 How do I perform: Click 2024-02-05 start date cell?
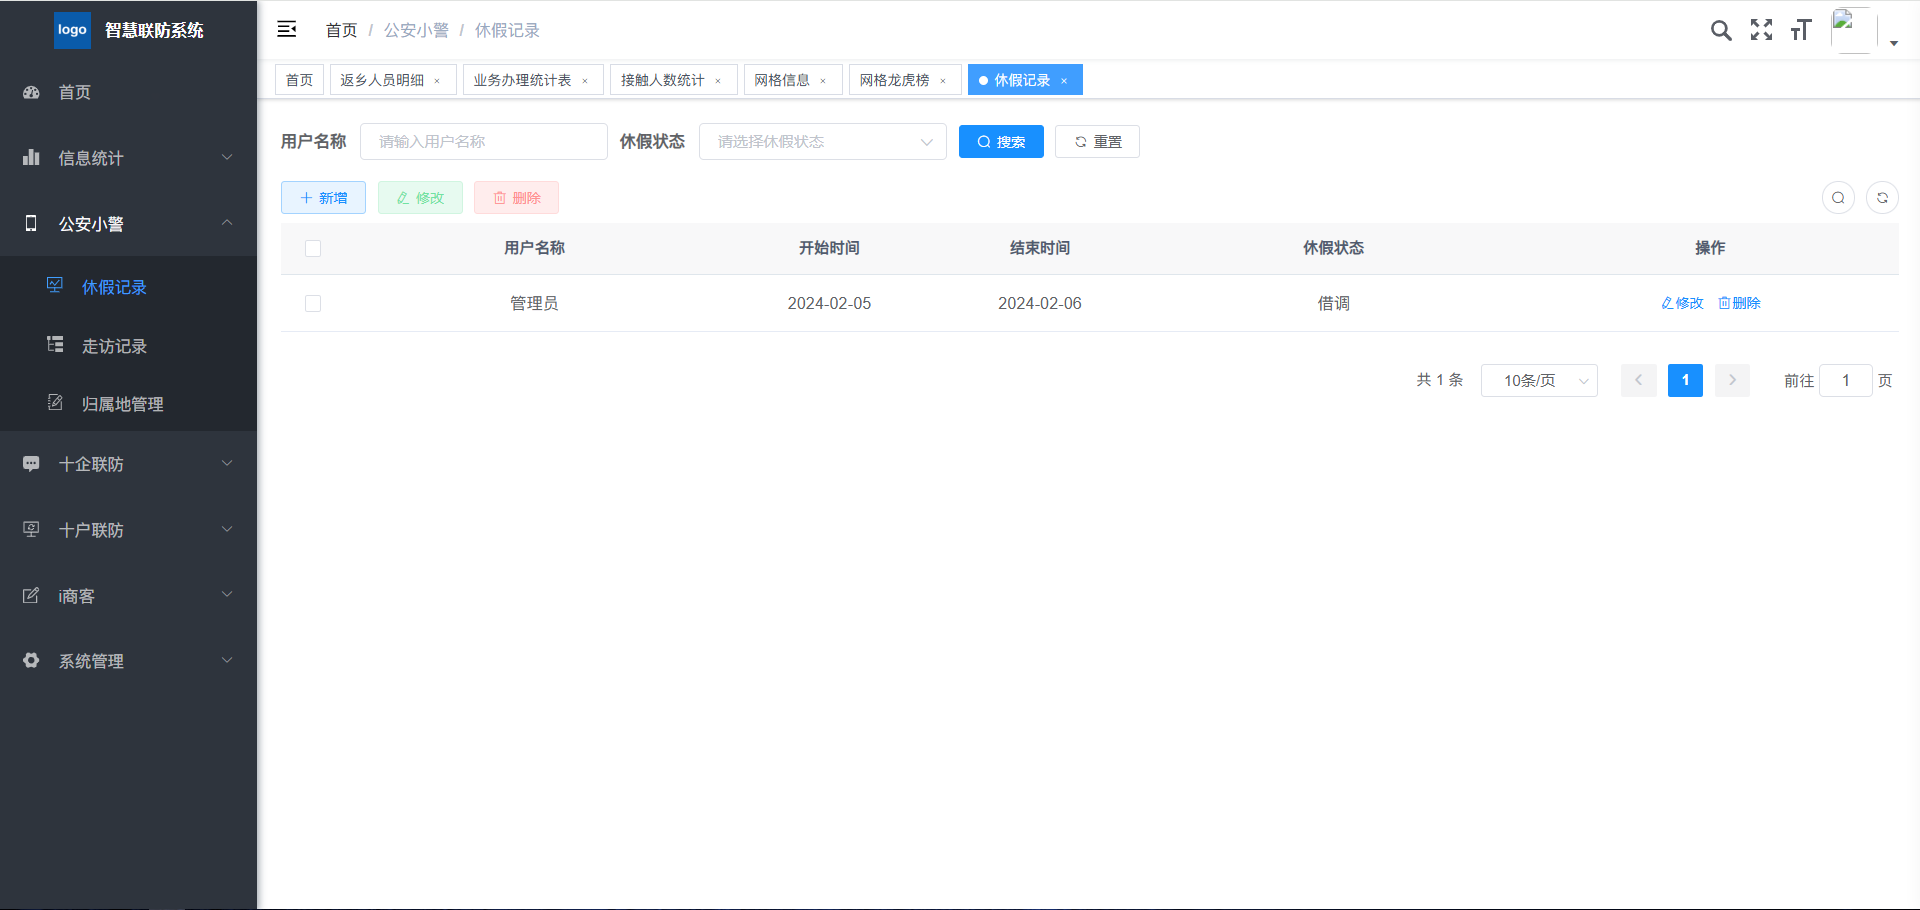[829, 303]
